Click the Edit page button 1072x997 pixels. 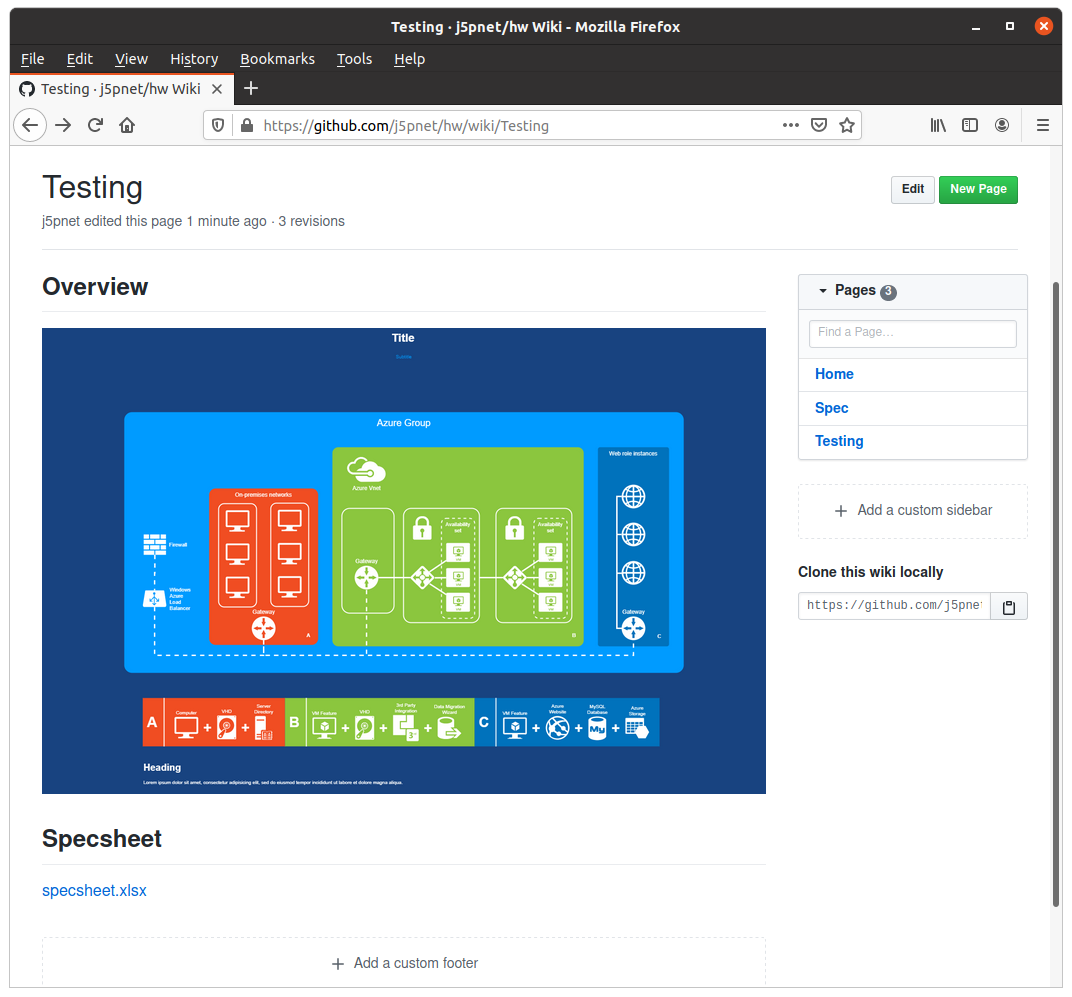tap(913, 189)
